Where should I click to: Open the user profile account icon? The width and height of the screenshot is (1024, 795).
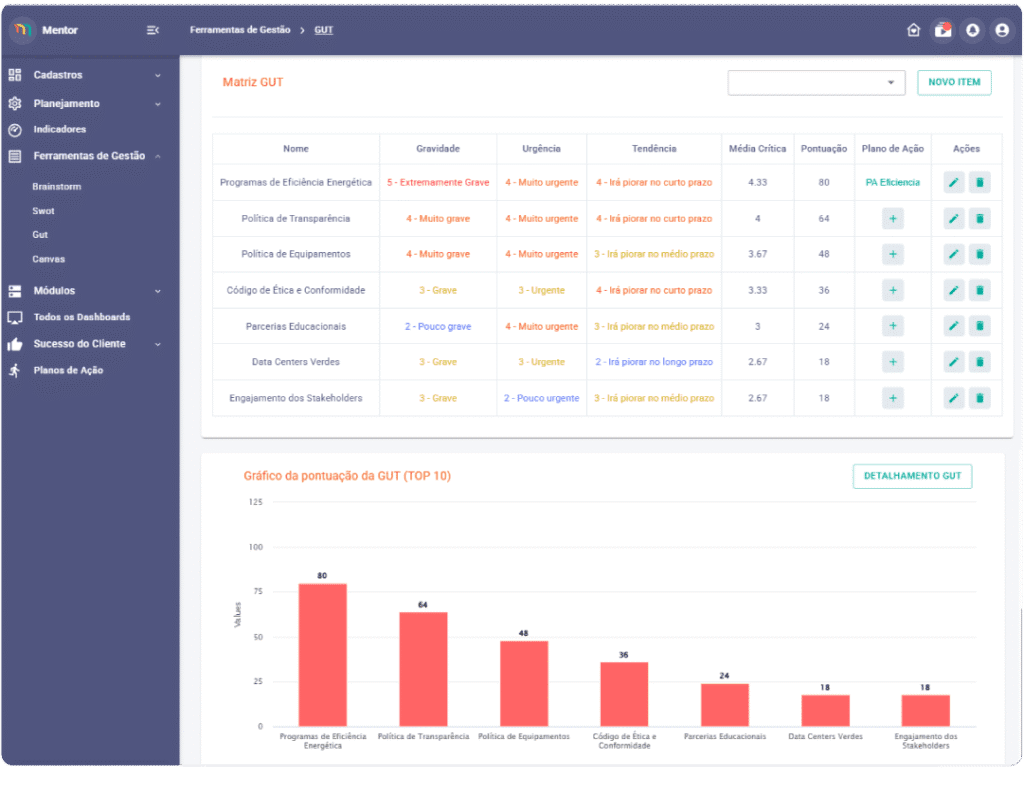(1002, 30)
